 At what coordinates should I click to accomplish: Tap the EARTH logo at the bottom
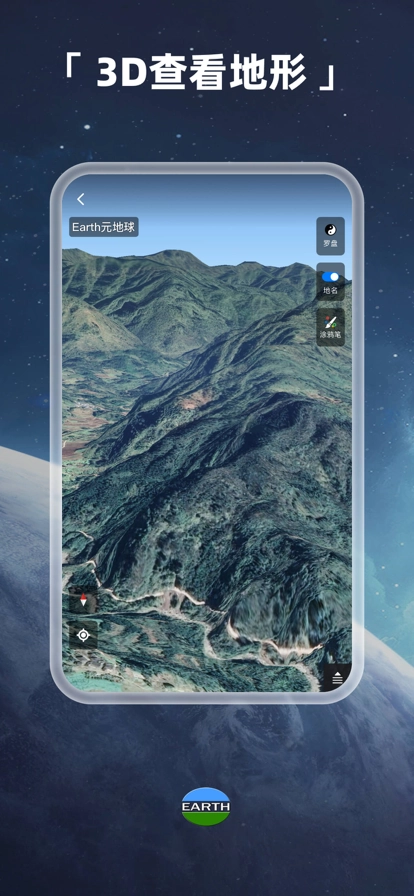206,806
